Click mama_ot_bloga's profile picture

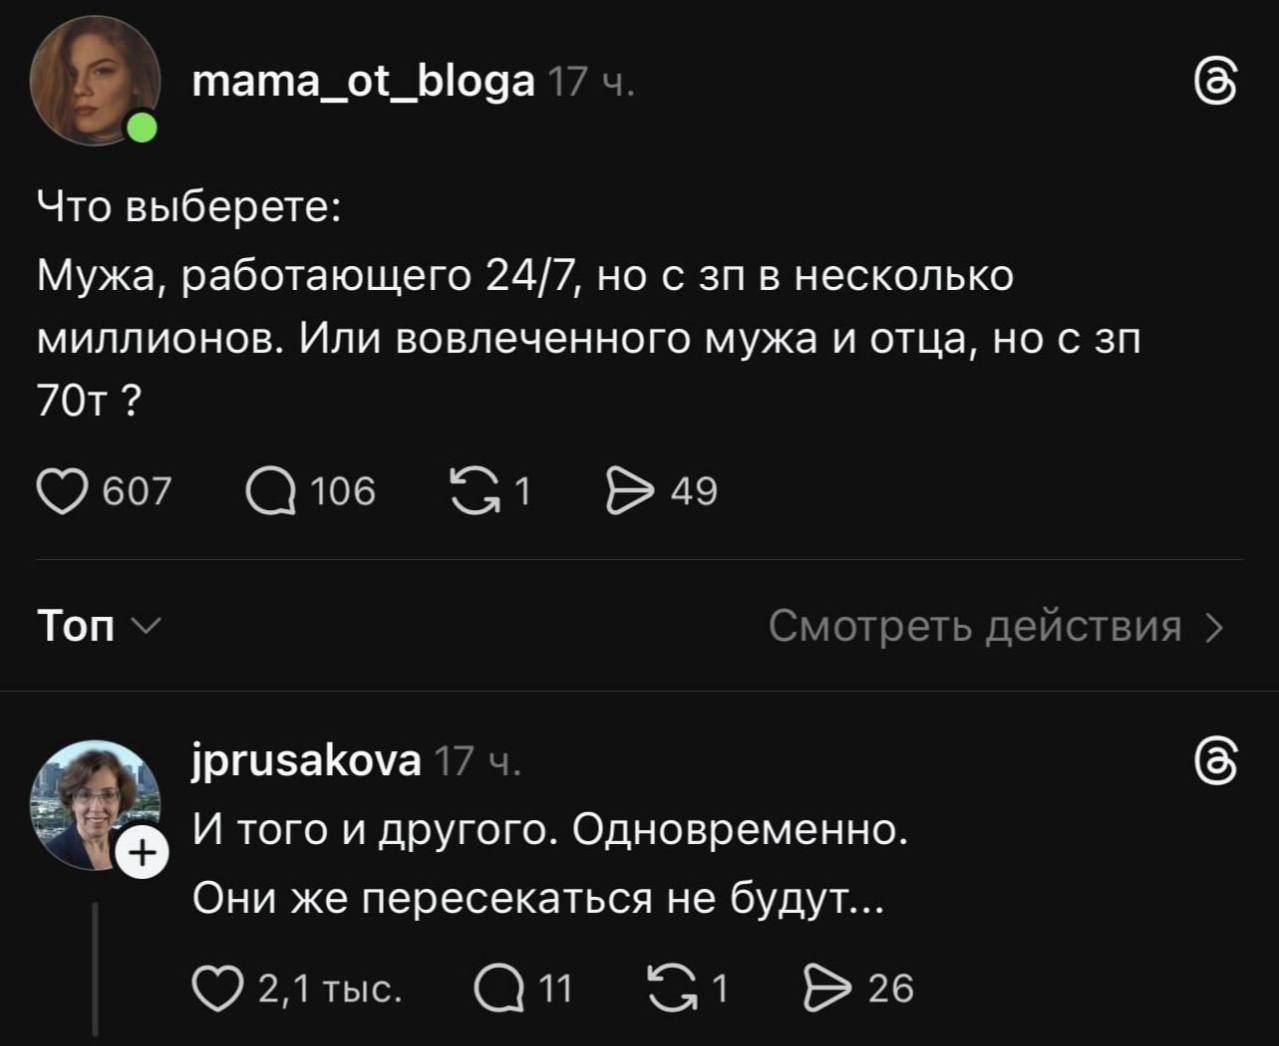(94, 81)
